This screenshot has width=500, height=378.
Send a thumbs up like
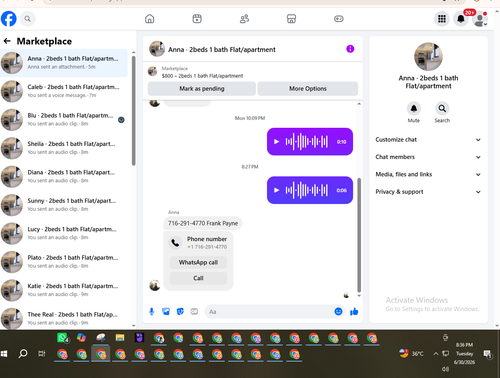354,312
